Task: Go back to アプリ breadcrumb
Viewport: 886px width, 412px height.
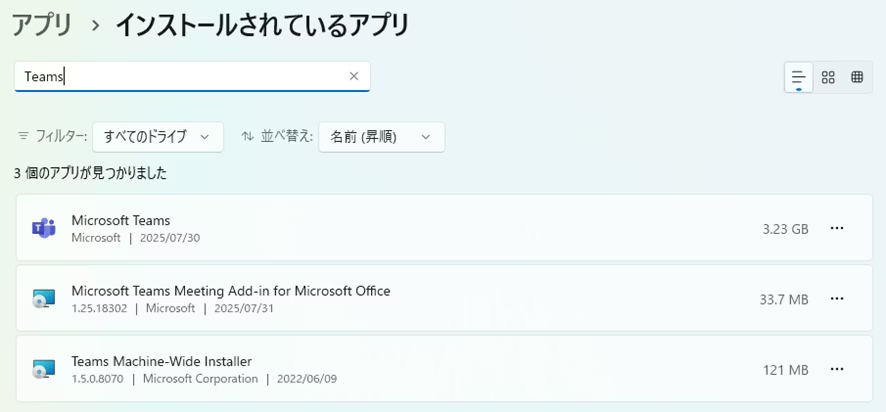Action: click(42, 25)
